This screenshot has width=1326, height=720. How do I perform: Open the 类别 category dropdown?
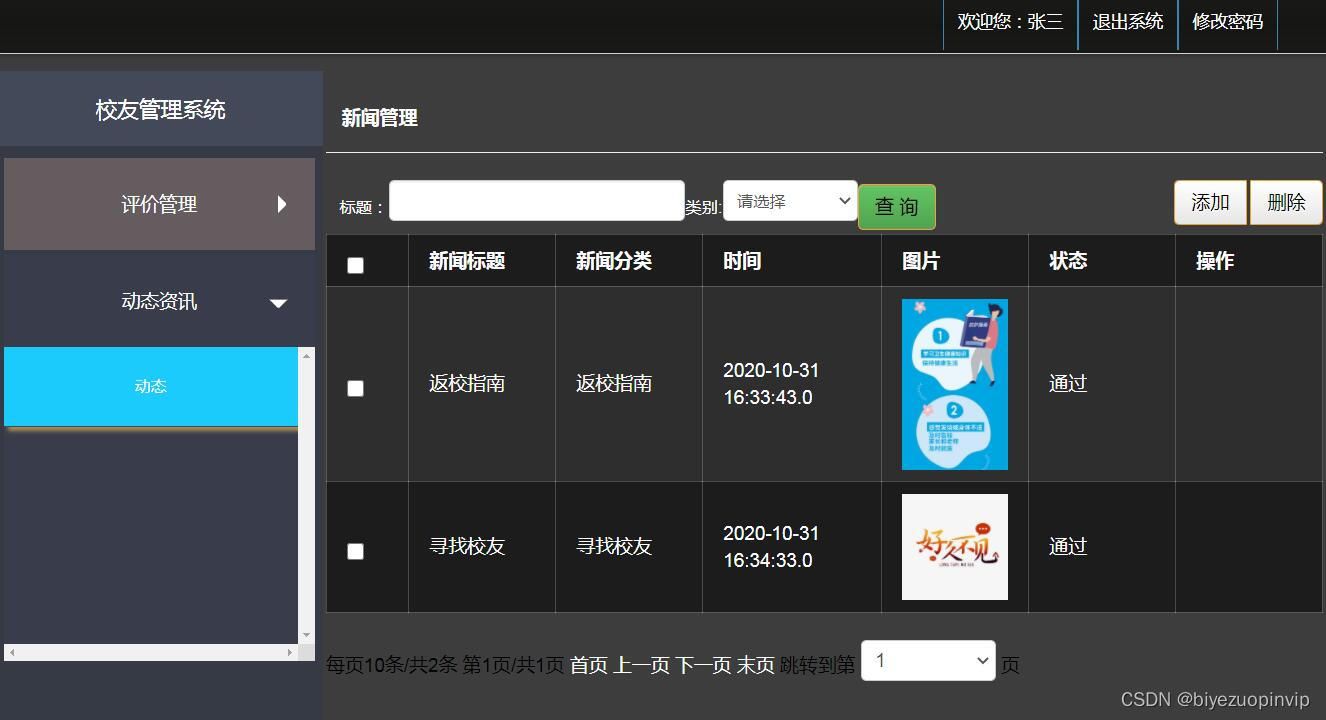[x=790, y=200]
